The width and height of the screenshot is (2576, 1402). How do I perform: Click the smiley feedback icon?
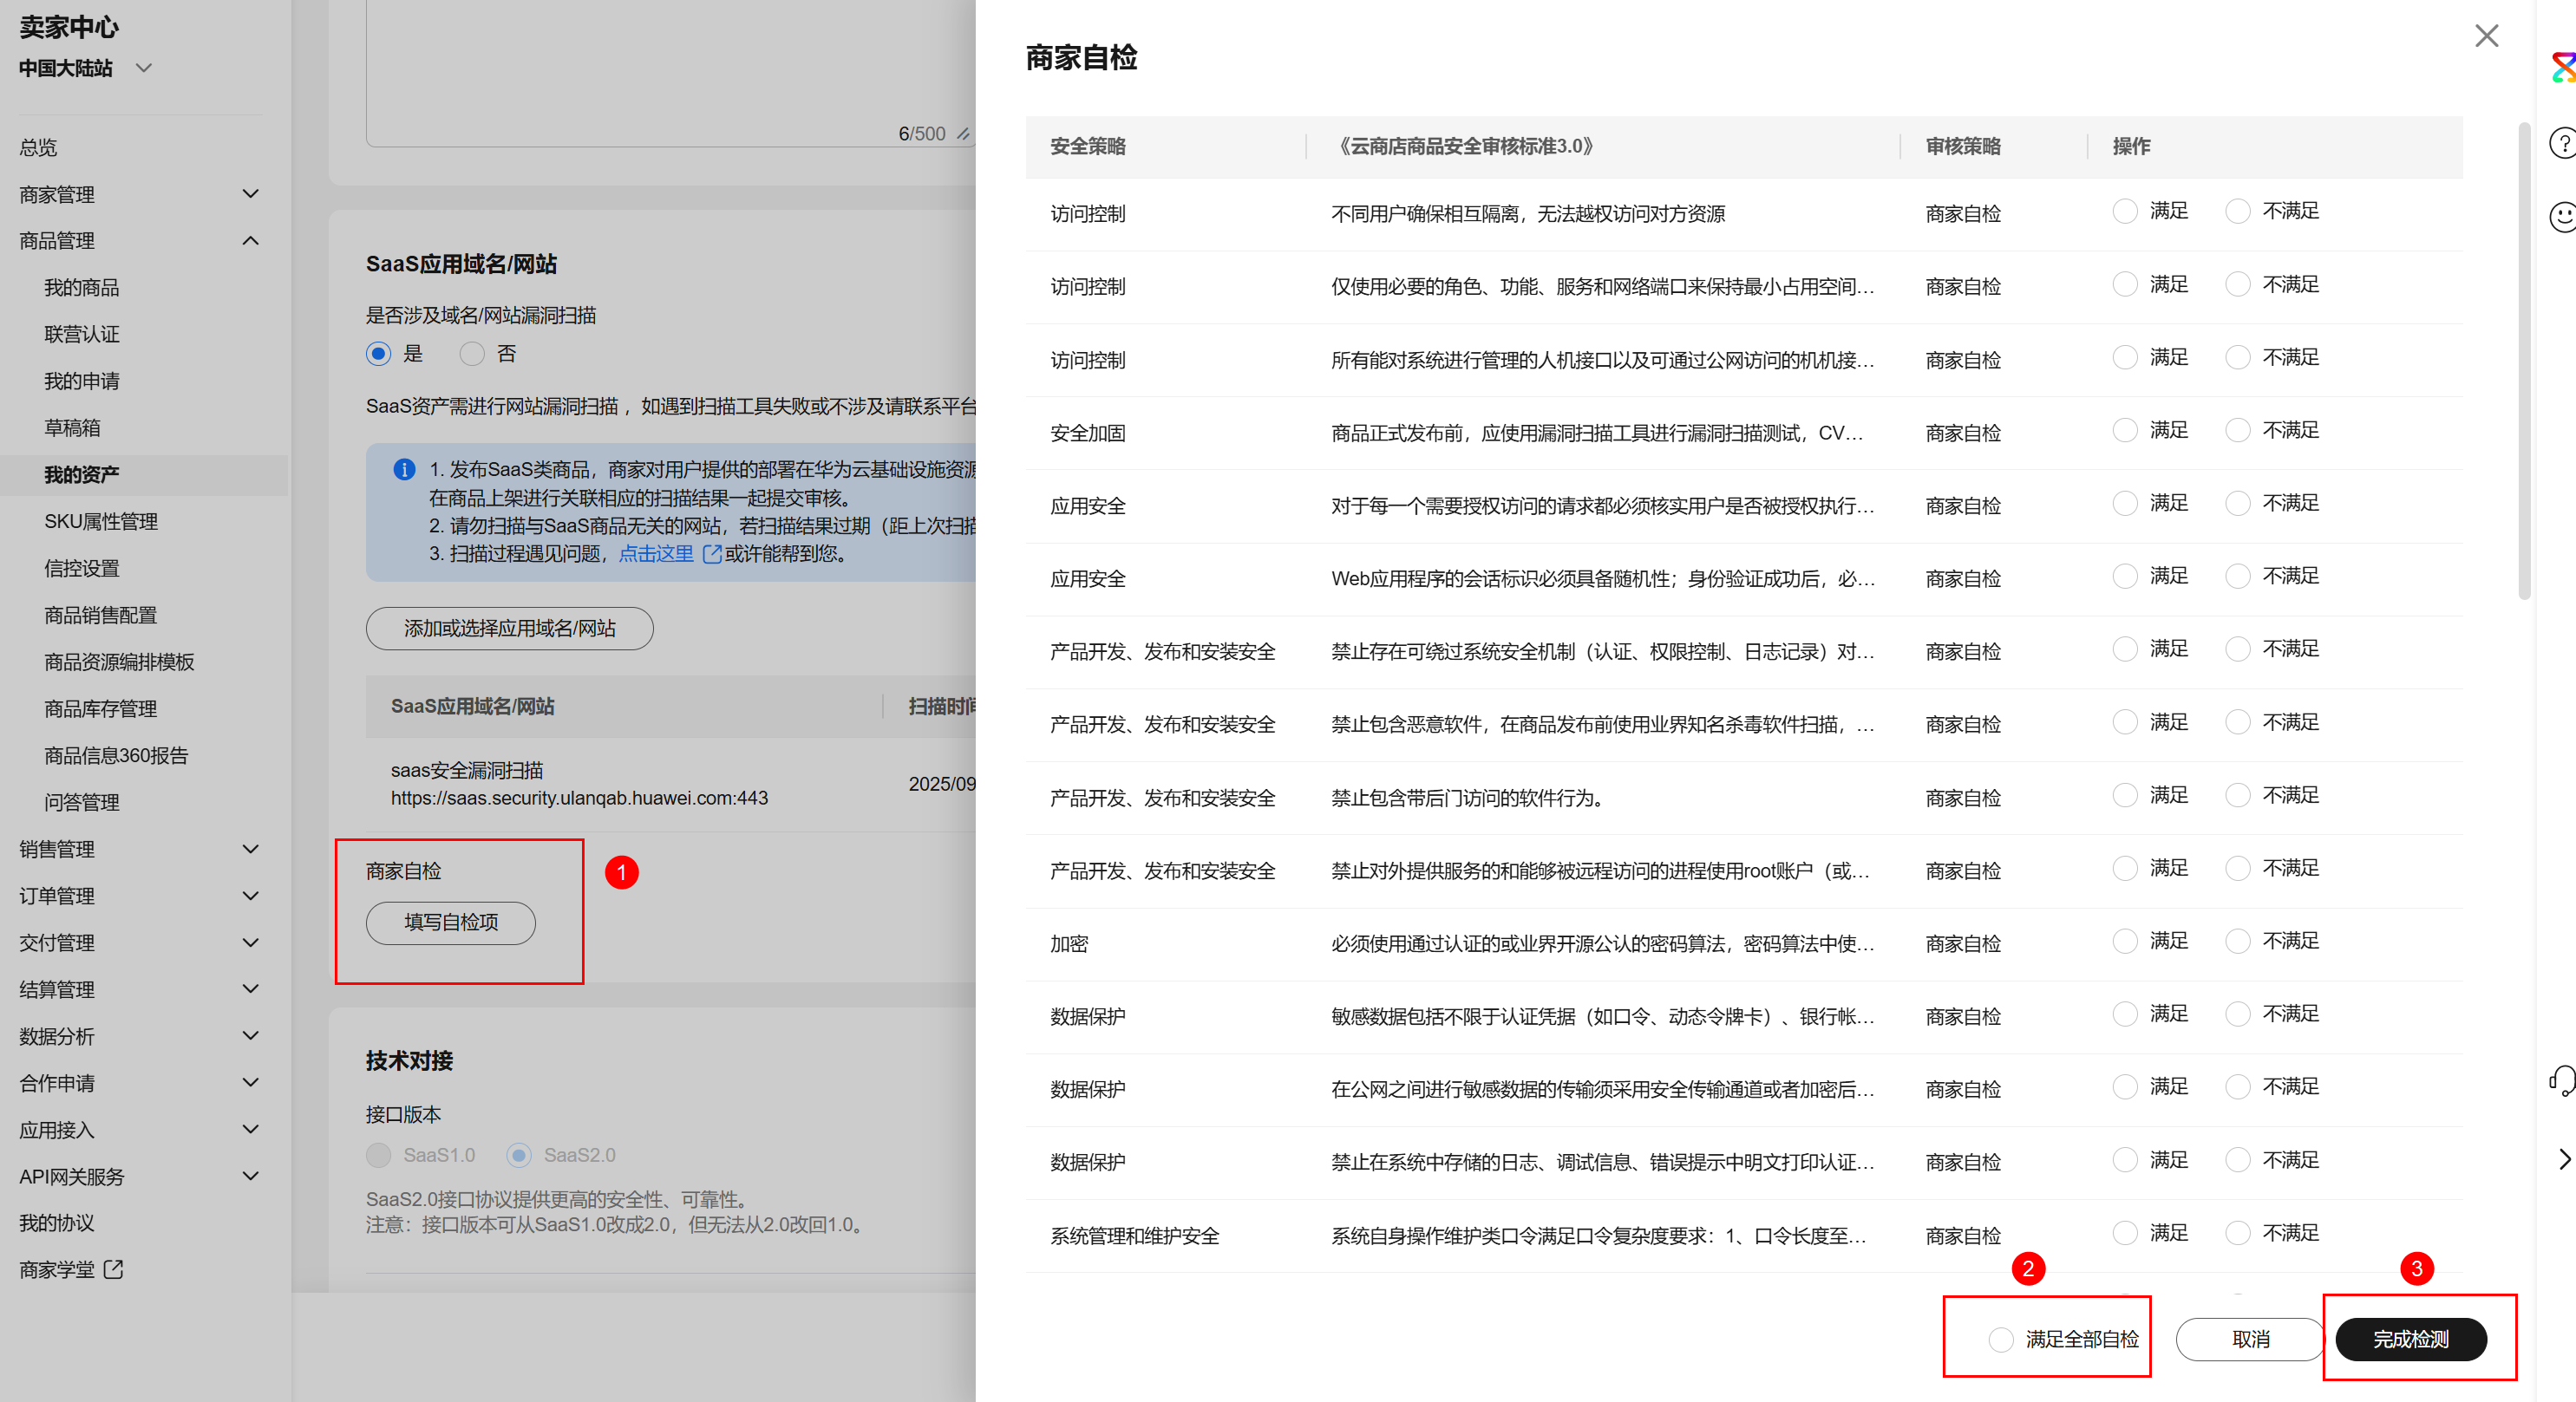point(2562,216)
